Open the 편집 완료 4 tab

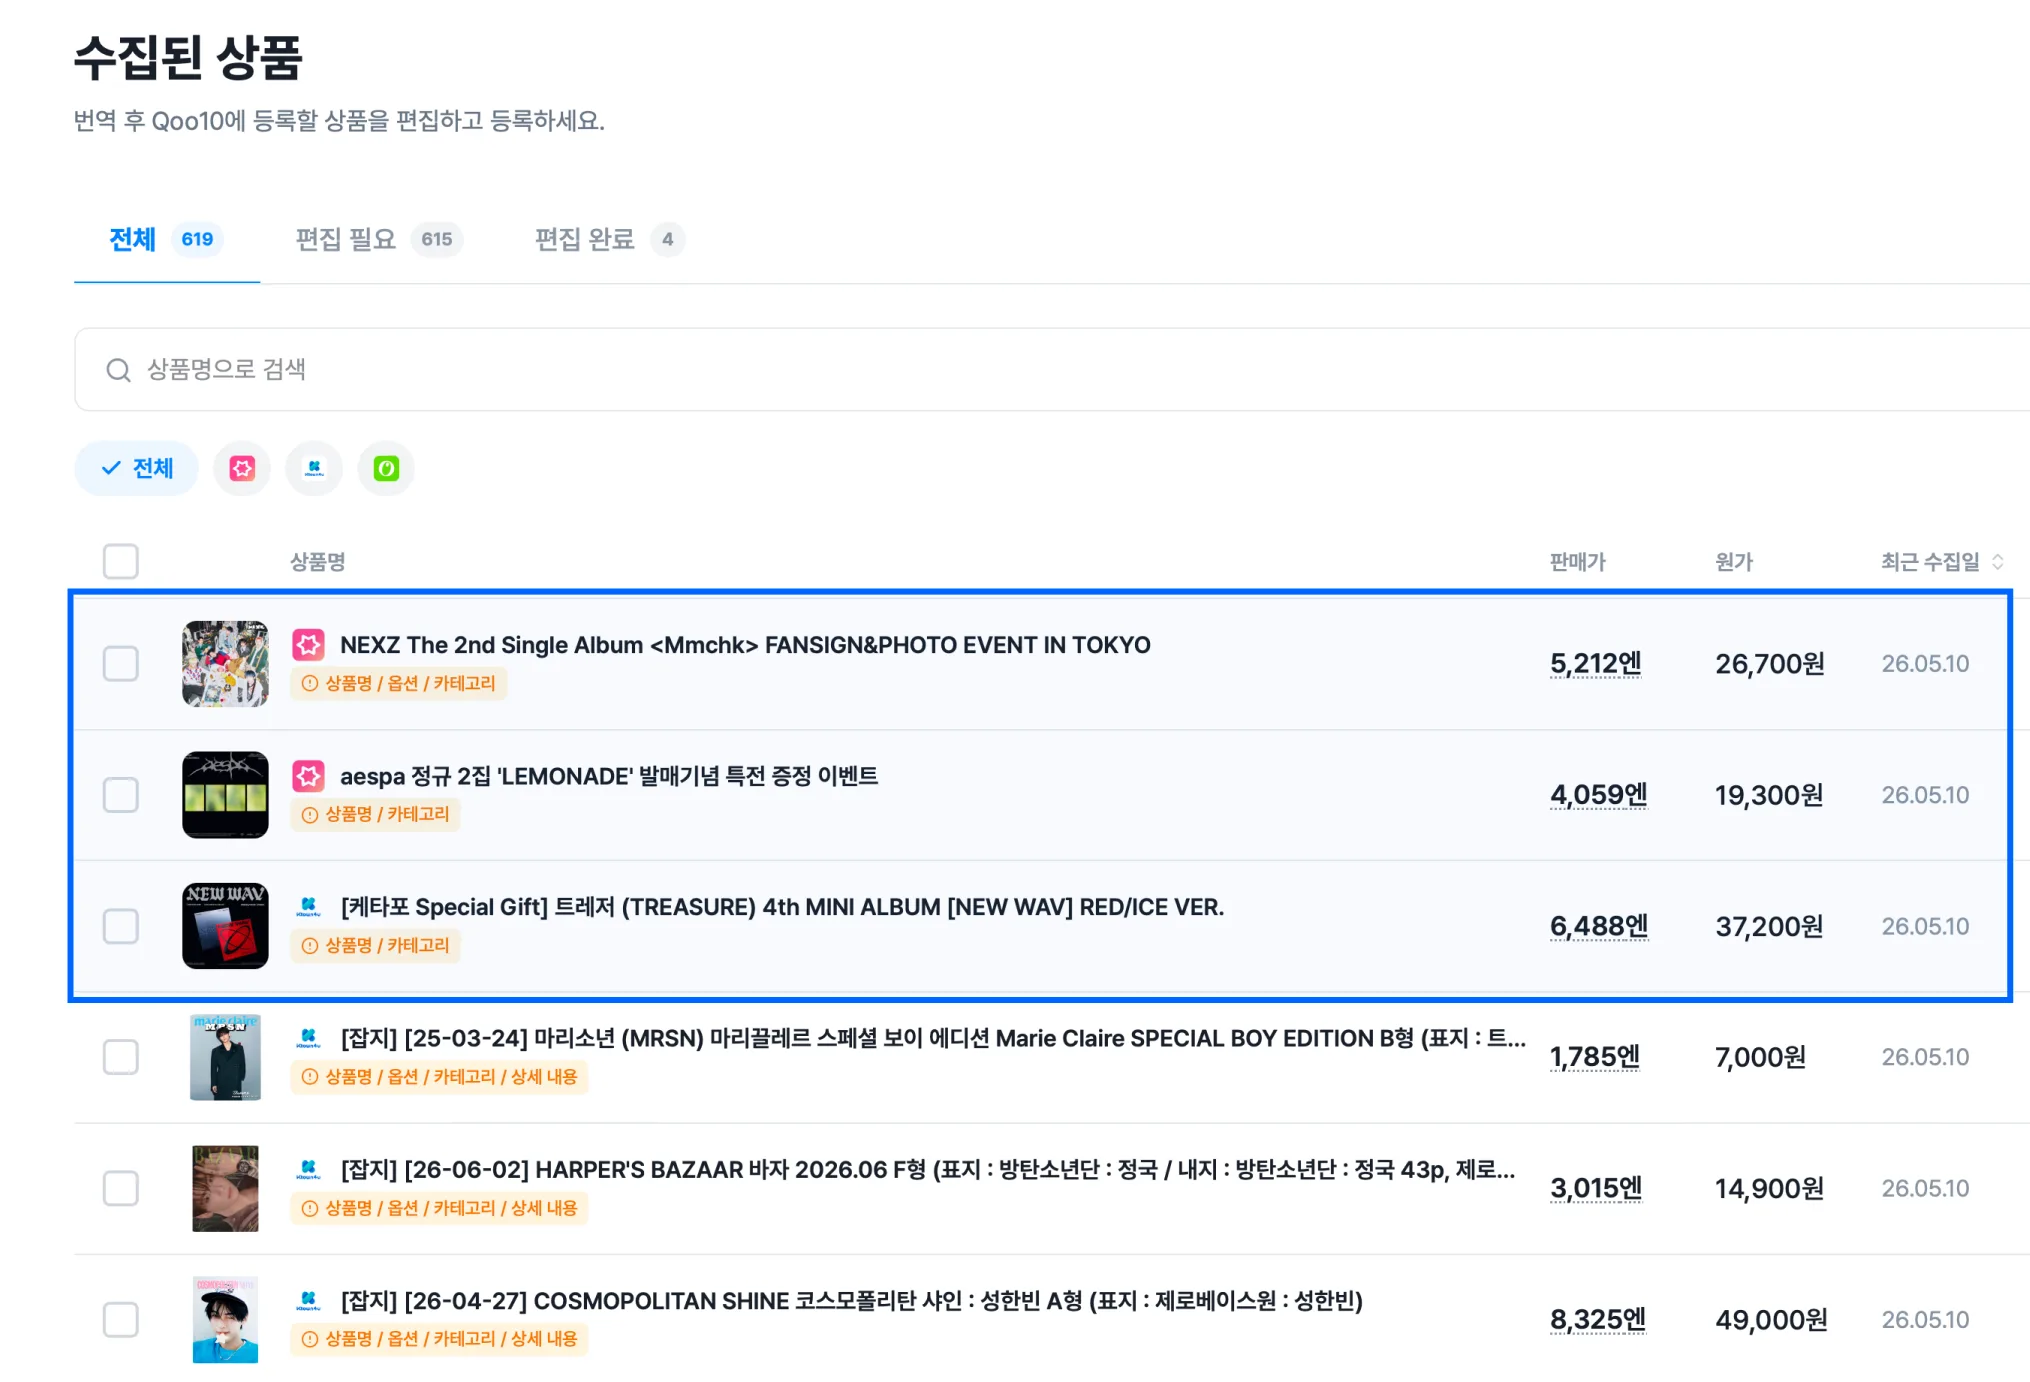[609, 239]
